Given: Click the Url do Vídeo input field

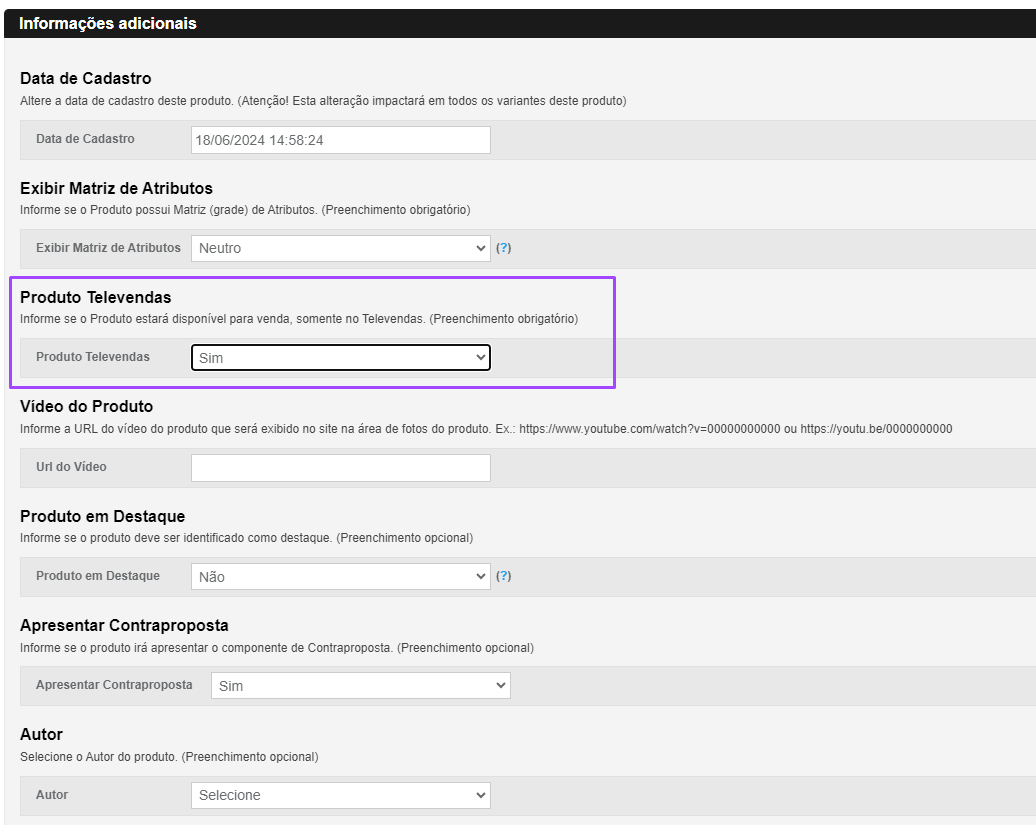Looking at the screenshot, I should point(341,468).
